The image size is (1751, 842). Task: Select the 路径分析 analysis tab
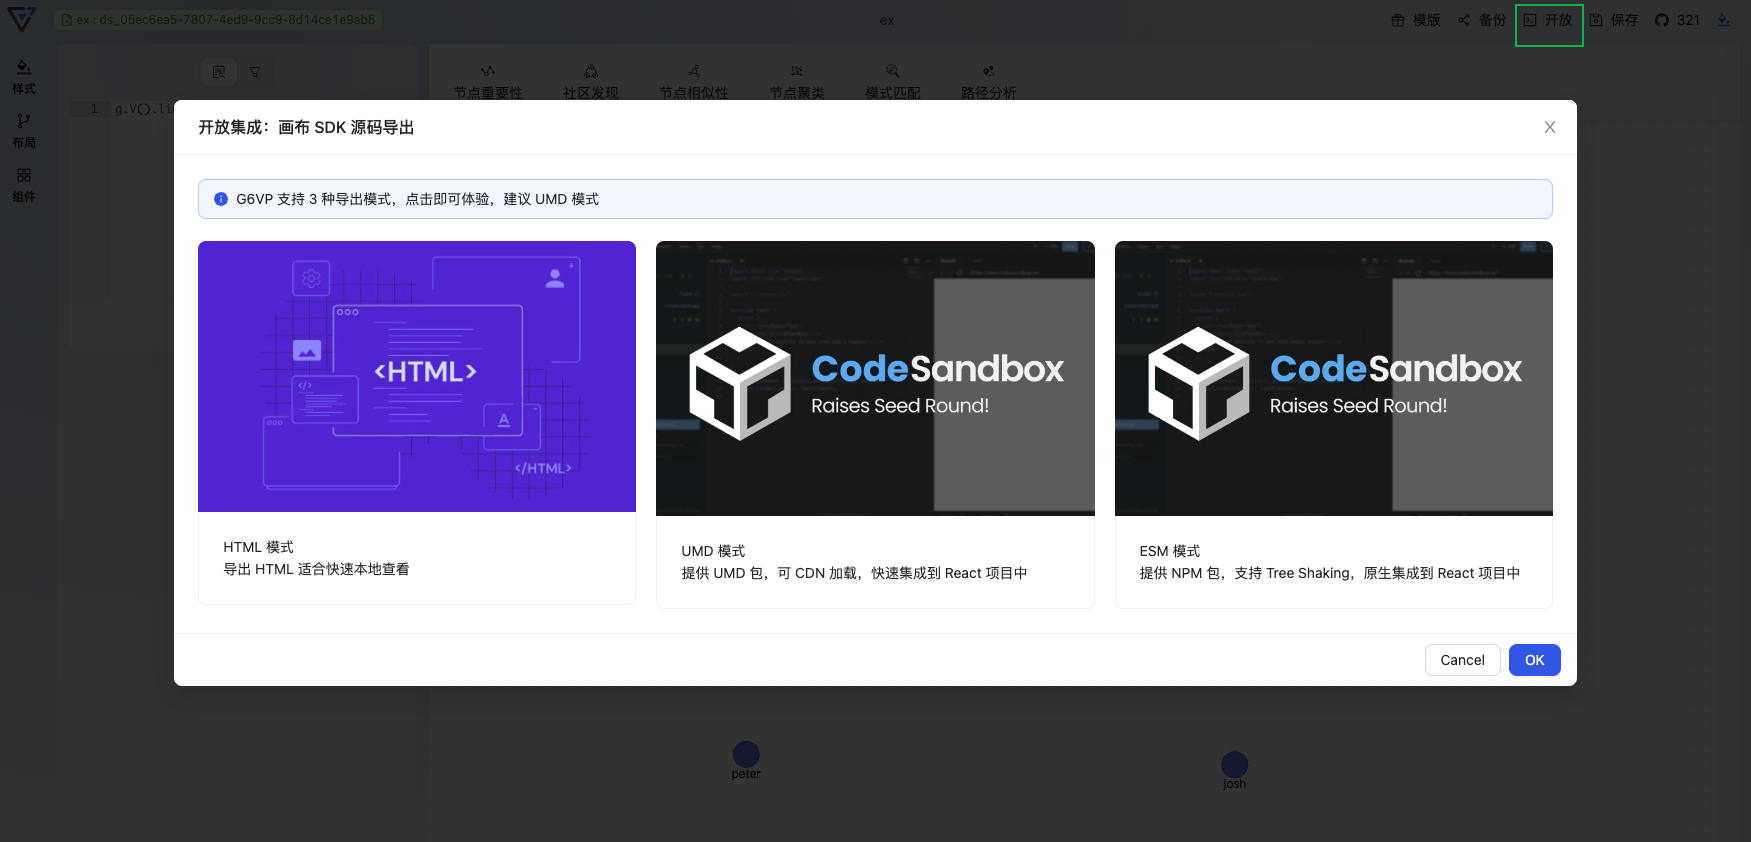(989, 83)
